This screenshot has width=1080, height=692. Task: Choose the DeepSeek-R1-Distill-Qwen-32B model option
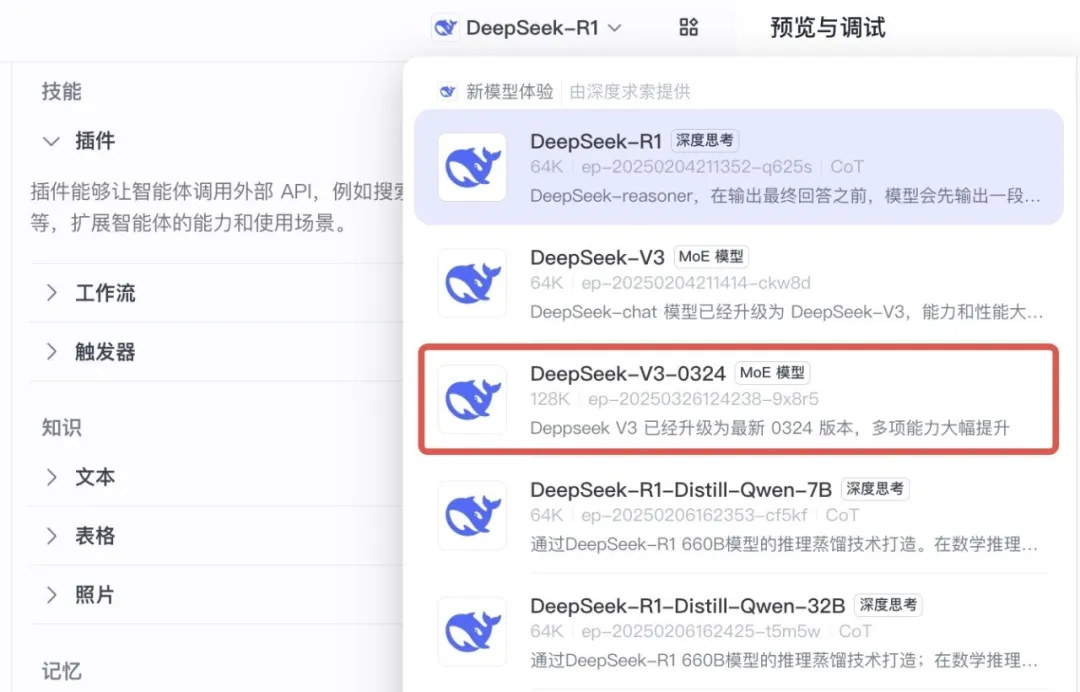(738, 631)
